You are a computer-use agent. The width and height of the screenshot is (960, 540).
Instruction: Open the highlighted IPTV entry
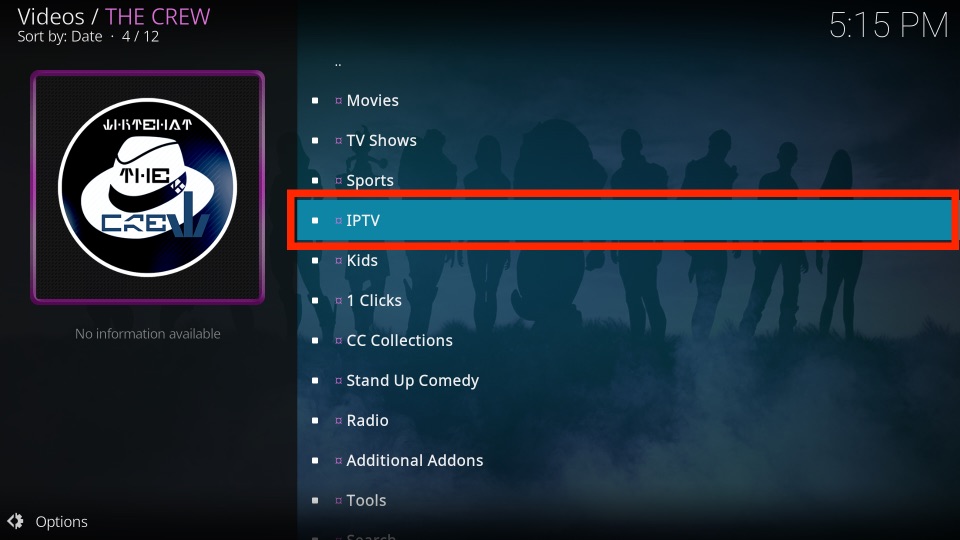(x=624, y=220)
